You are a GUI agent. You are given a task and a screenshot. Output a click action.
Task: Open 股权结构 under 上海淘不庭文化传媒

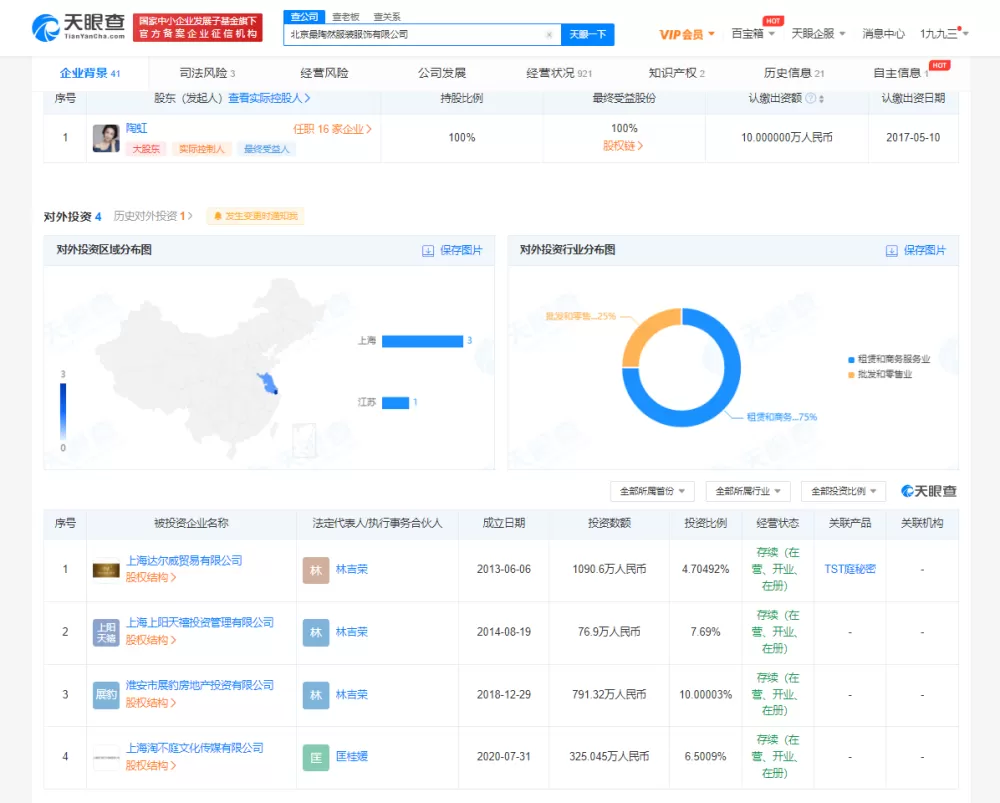(151, 765)
